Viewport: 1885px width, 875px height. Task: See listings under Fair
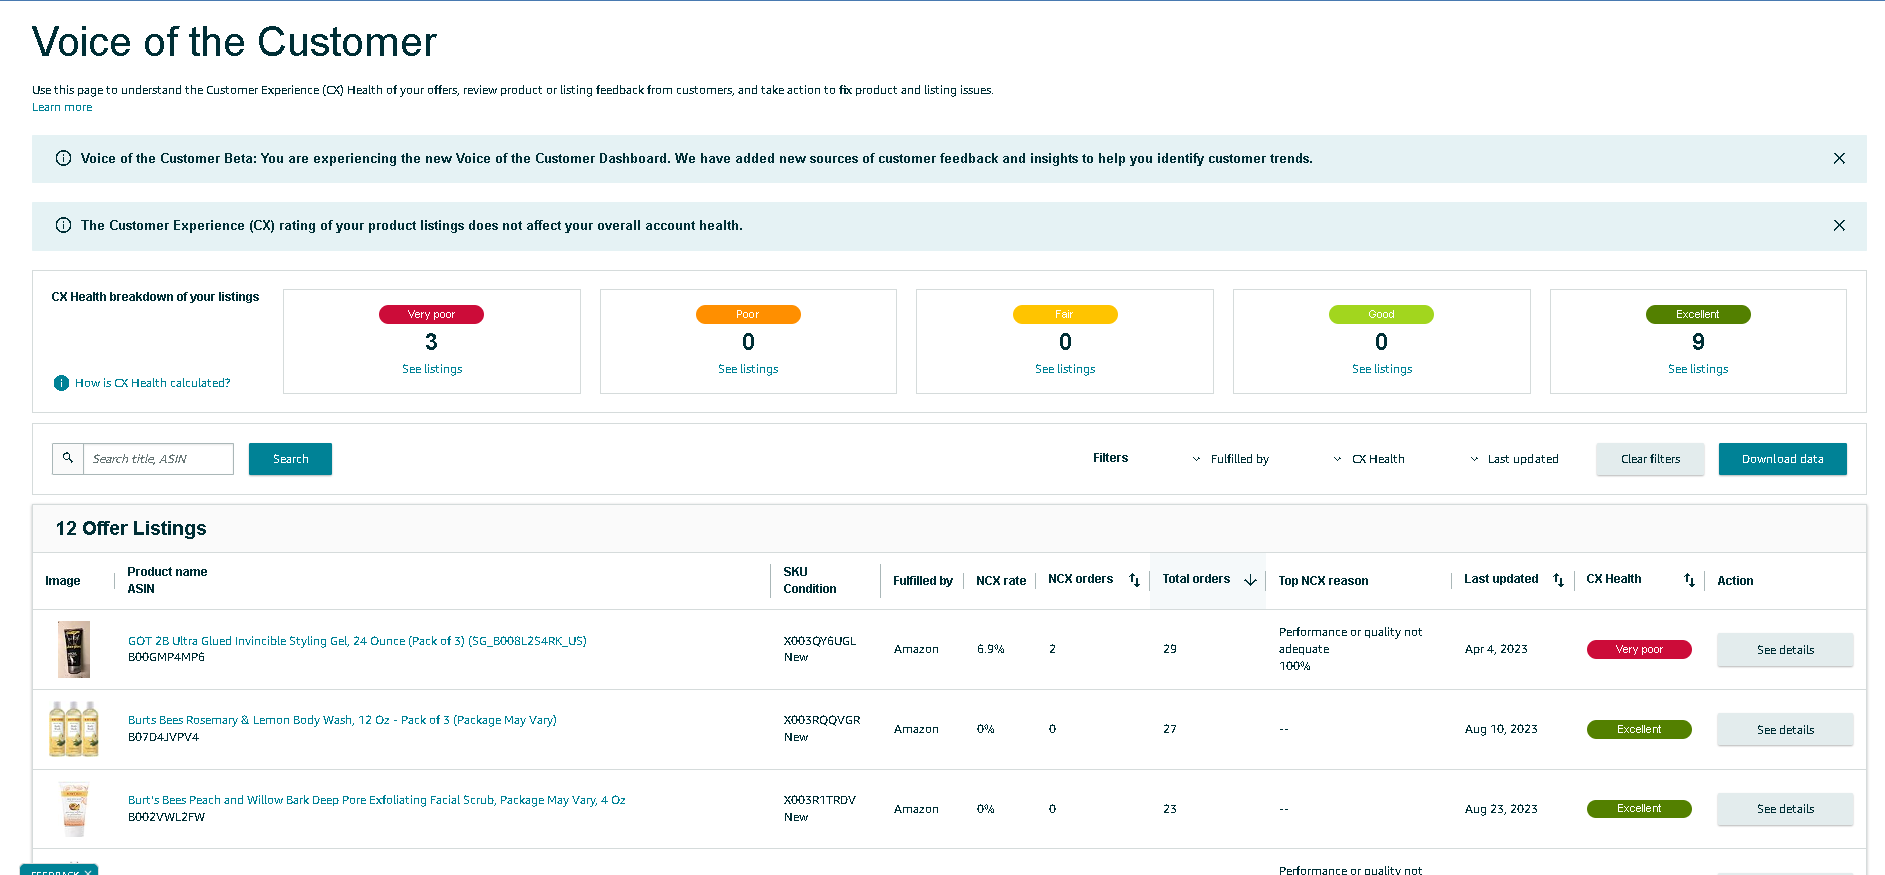pos(1065,369)
